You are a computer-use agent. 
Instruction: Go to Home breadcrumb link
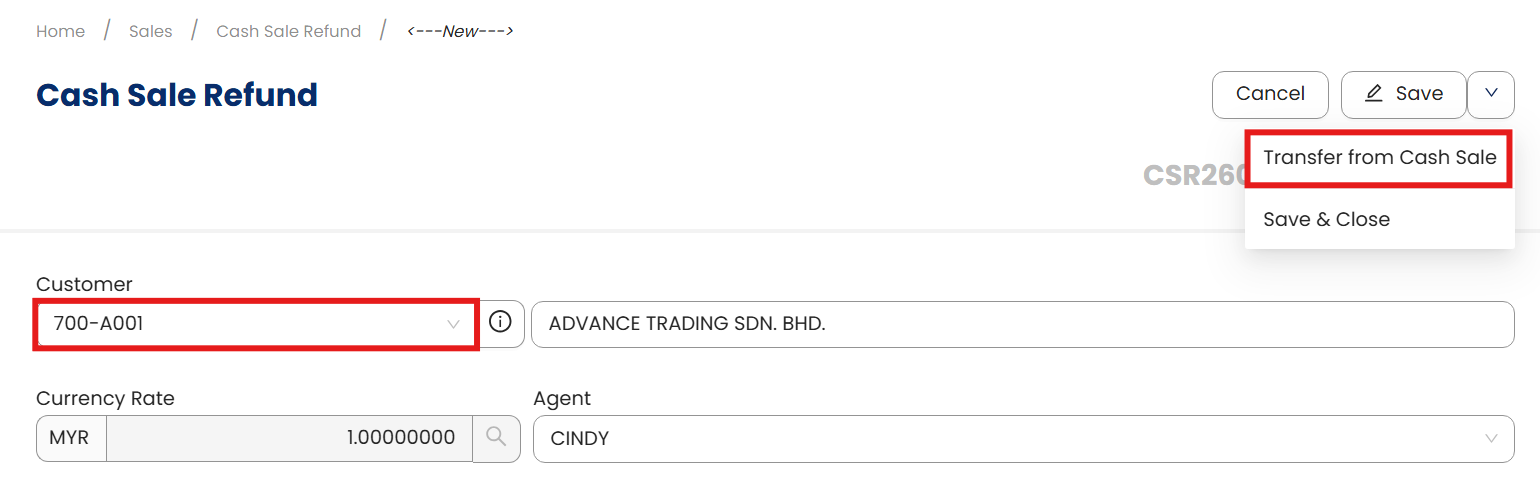coord(60,31)
